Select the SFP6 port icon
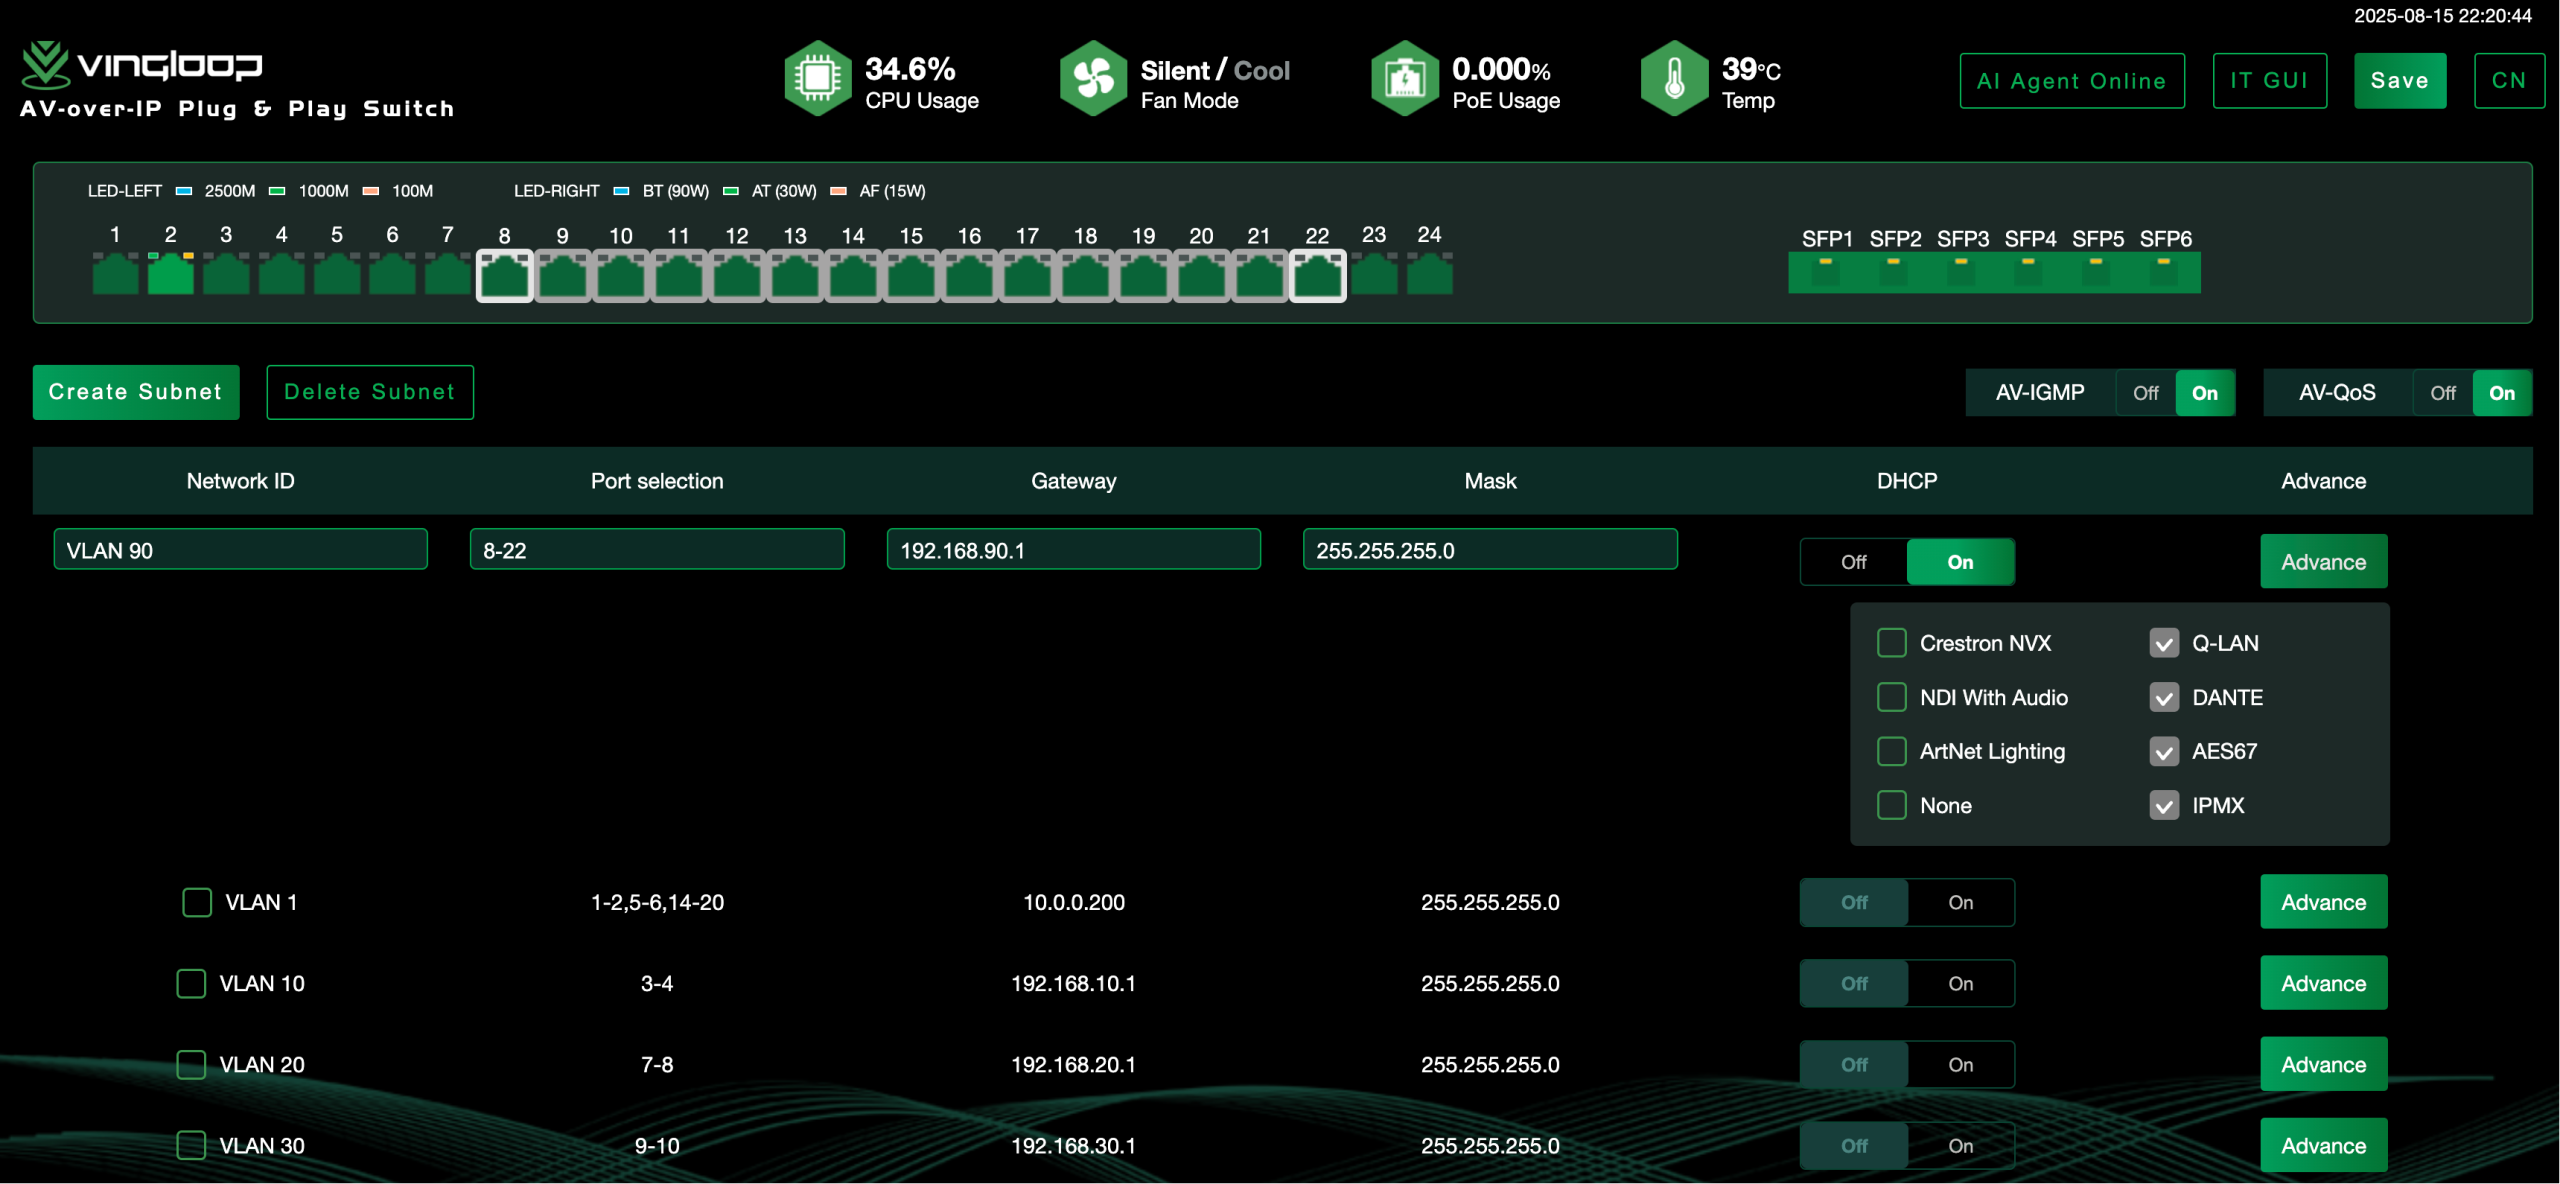This screenshot has height=1184, width=2560. coord(2163,272)
